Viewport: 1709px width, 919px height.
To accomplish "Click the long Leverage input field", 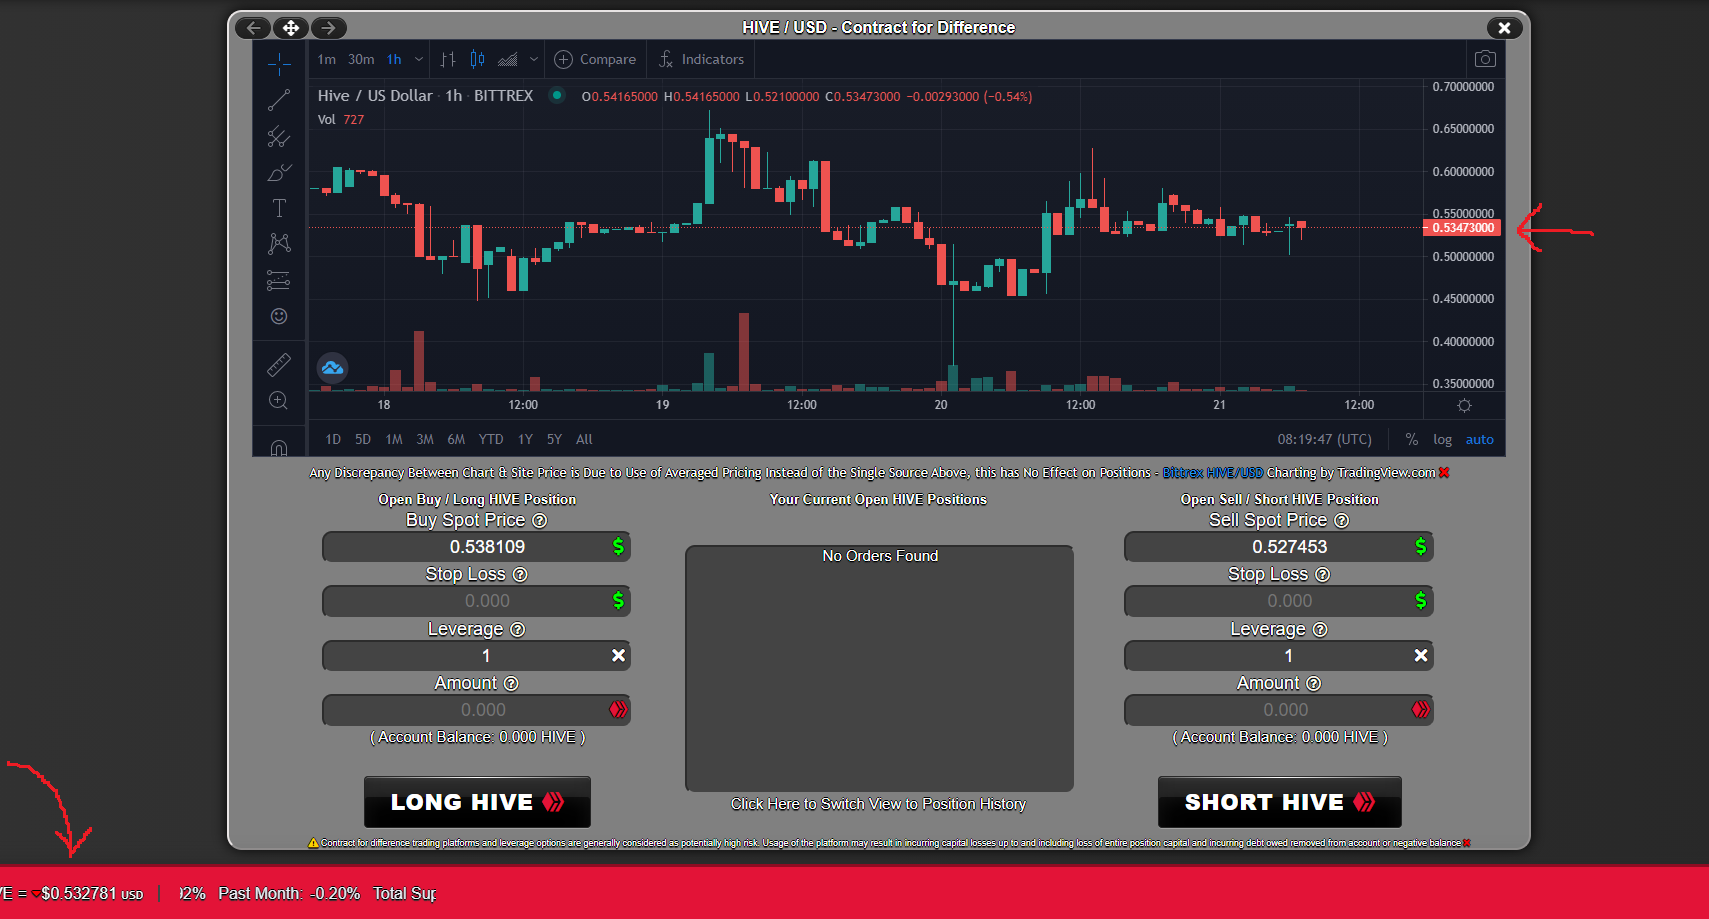I will click(476, 656).
